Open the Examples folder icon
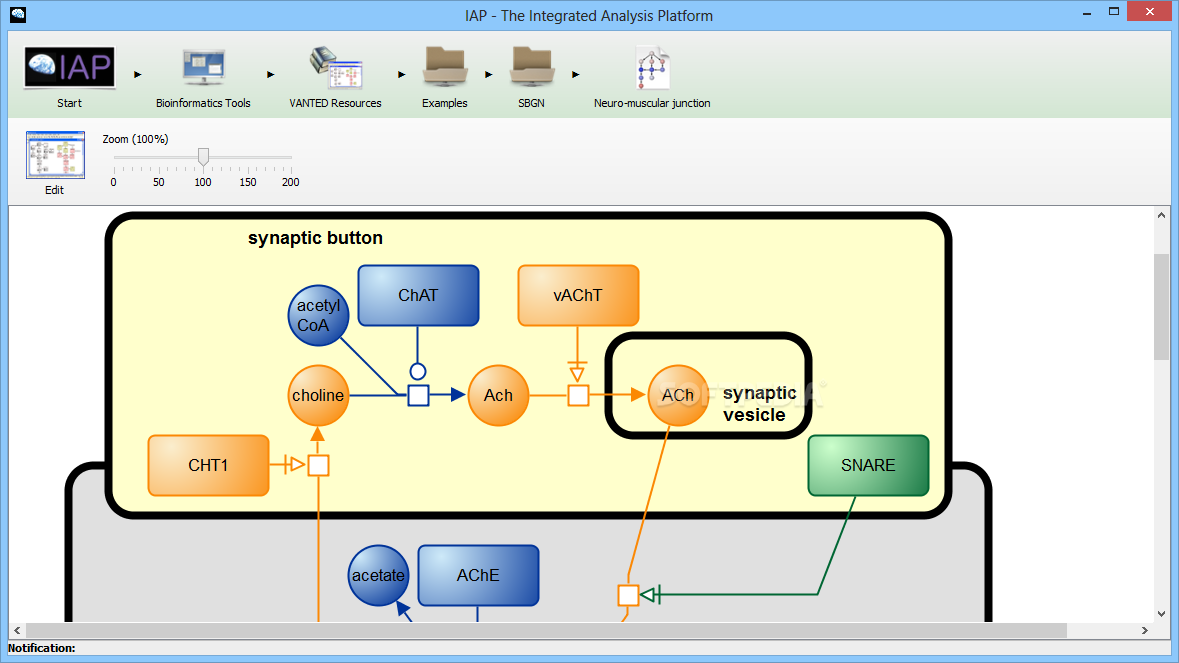Screen dimensions: 1179x663 click(x=444, y=68)
